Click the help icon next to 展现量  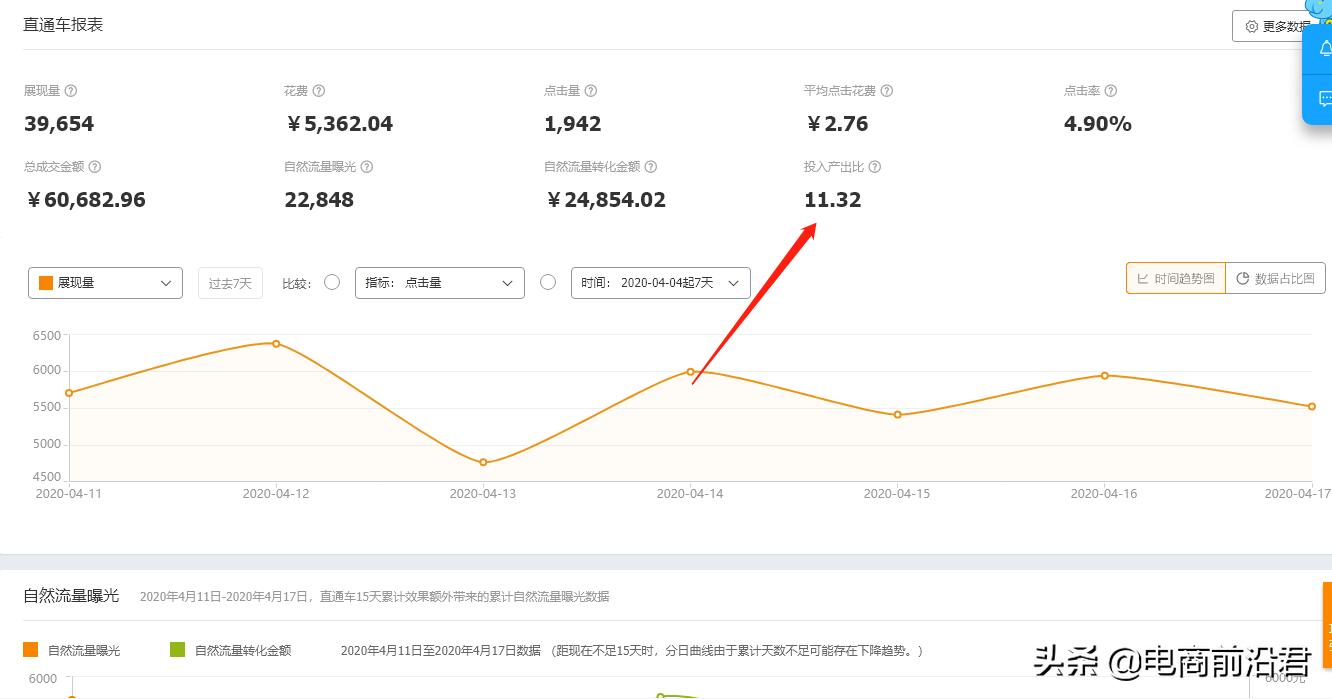pos(70,90)
